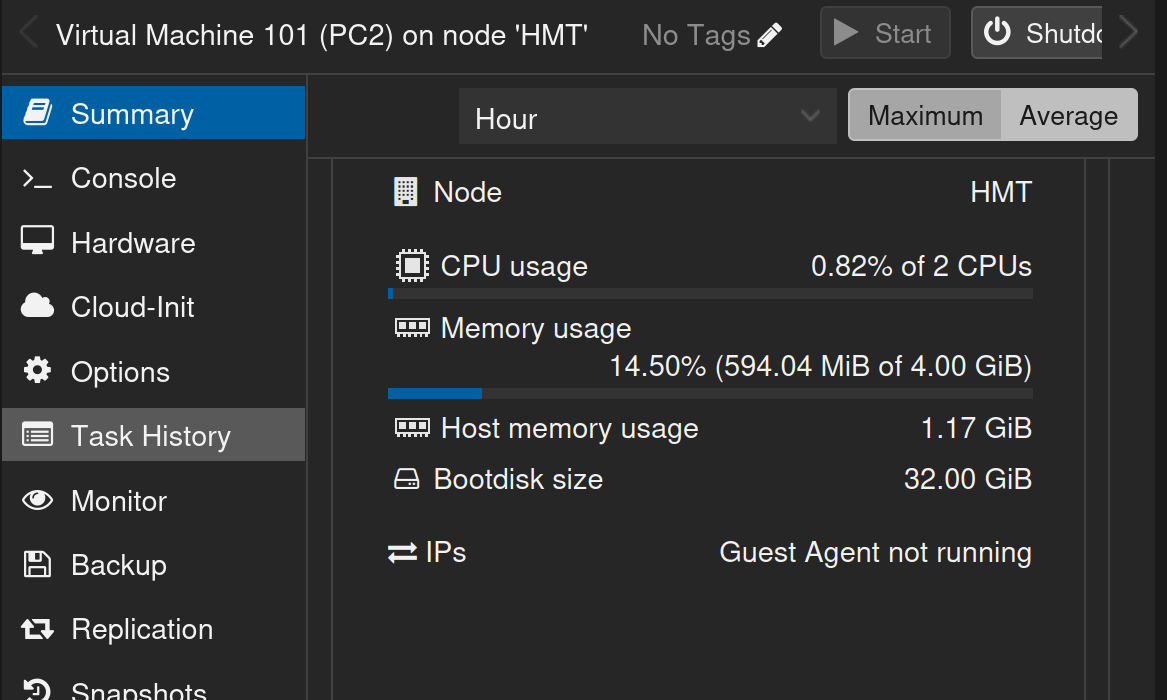Click the Memory usage progress bar
Viewport: 1167px width, 700px height.
click(710, 394)
